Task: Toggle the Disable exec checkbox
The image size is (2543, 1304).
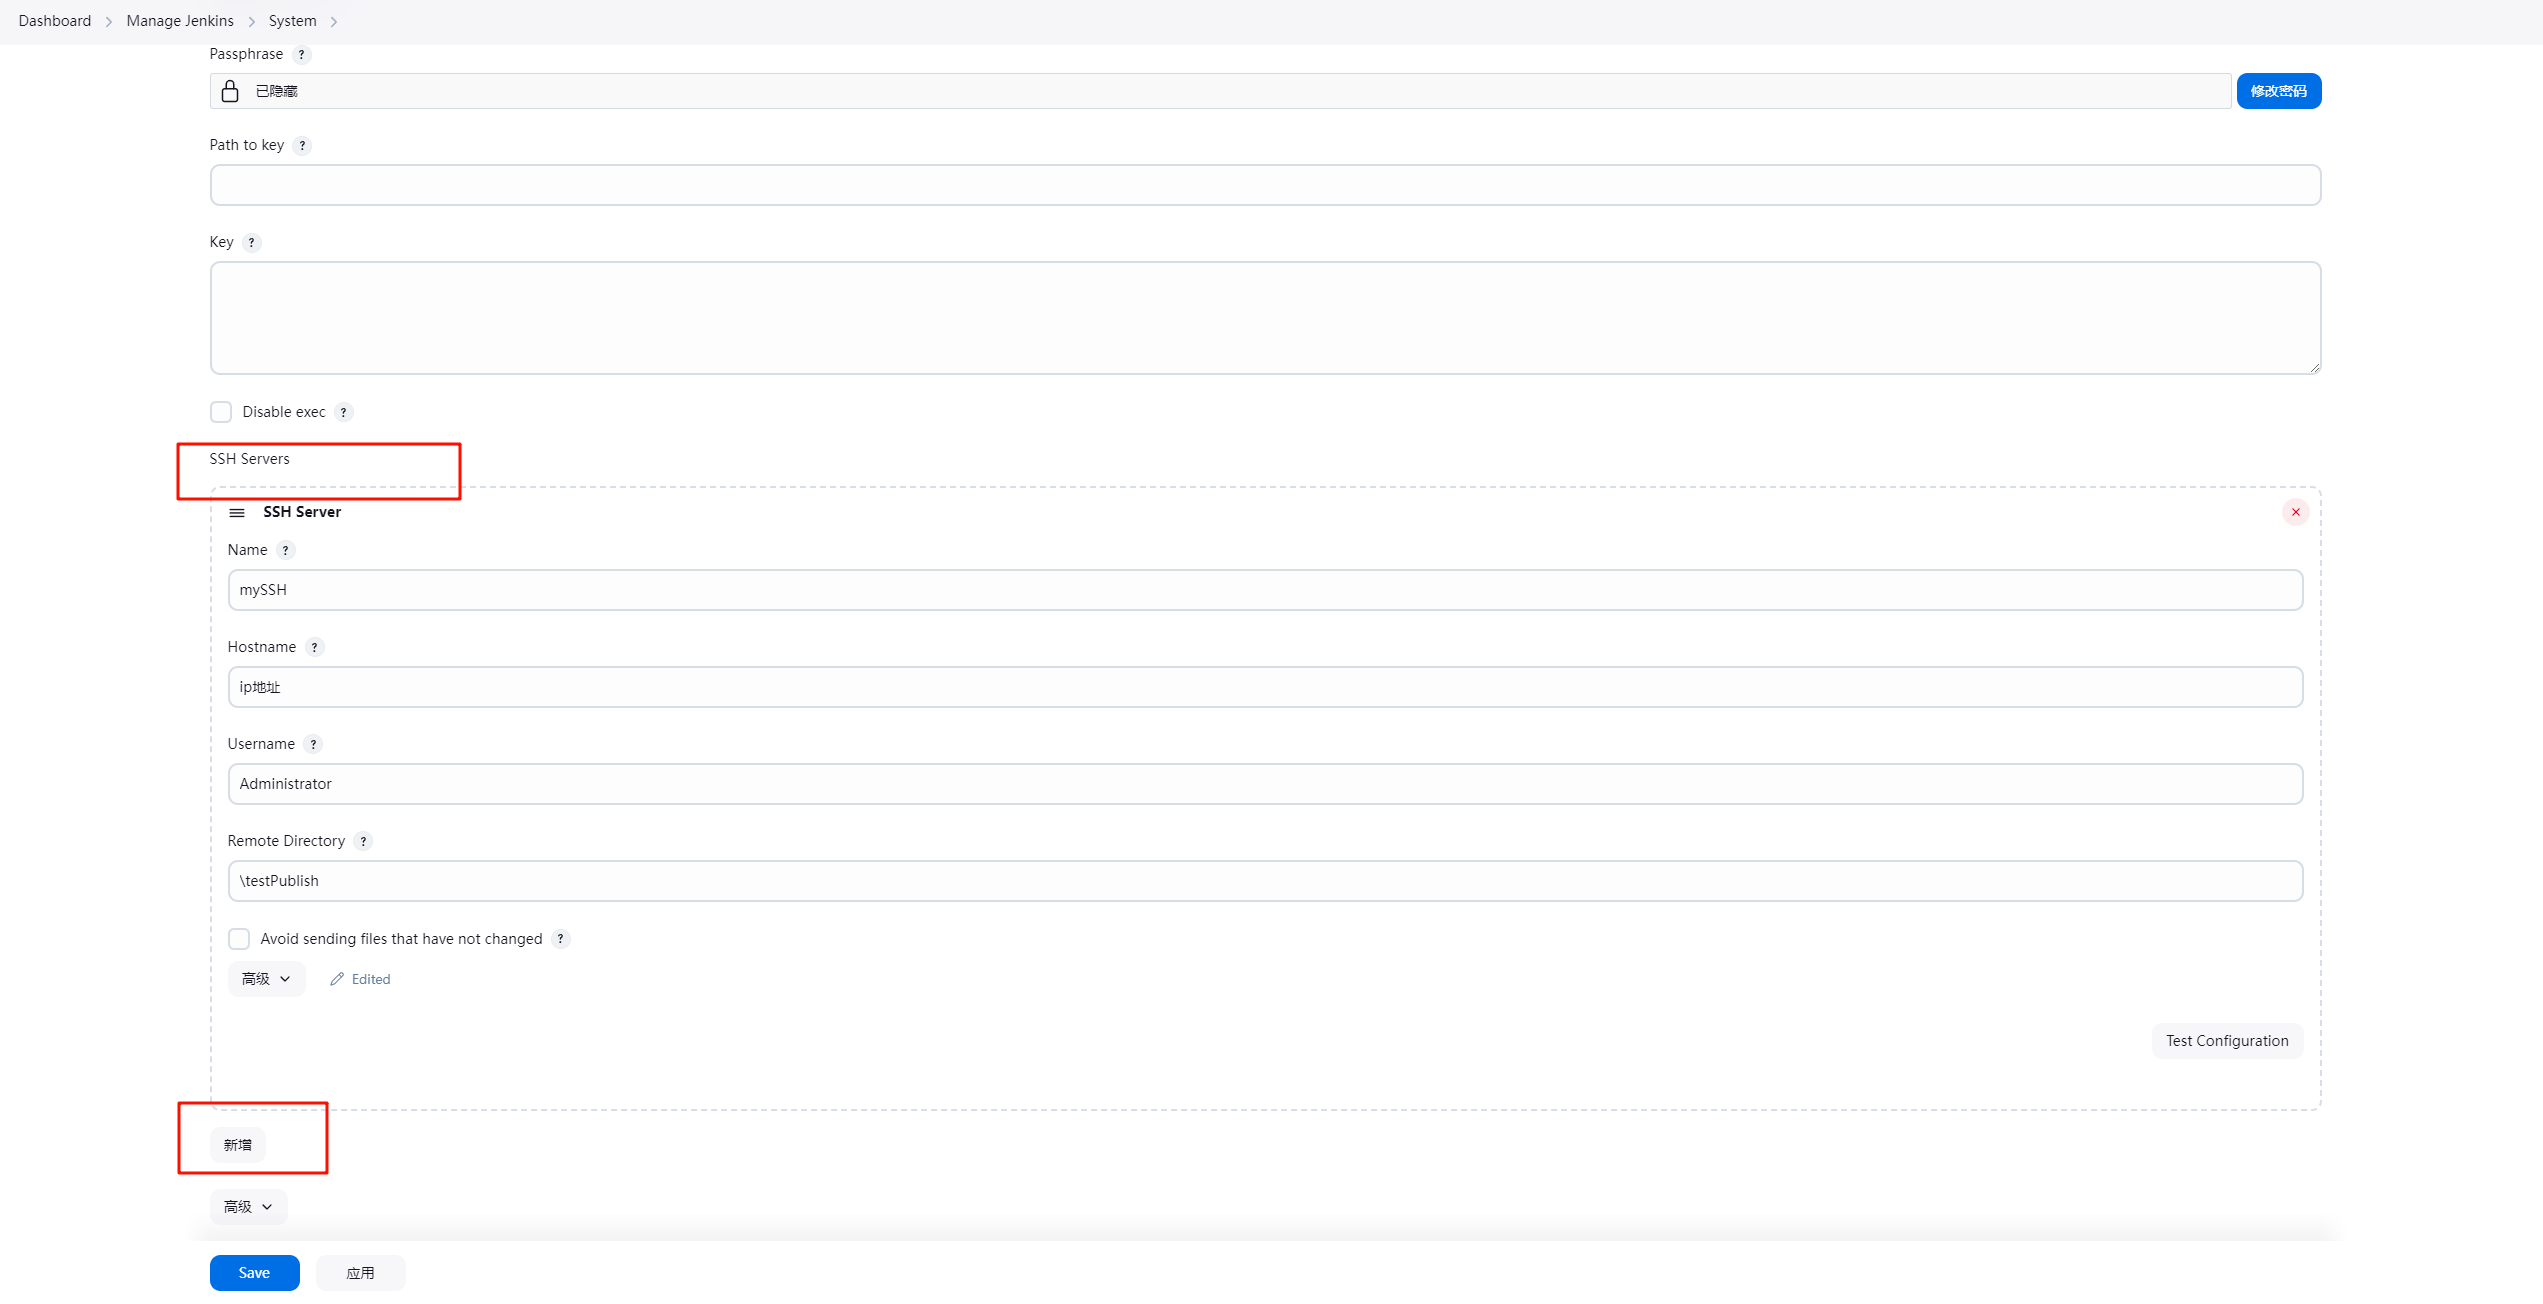Action: click(x=220, y=411)
